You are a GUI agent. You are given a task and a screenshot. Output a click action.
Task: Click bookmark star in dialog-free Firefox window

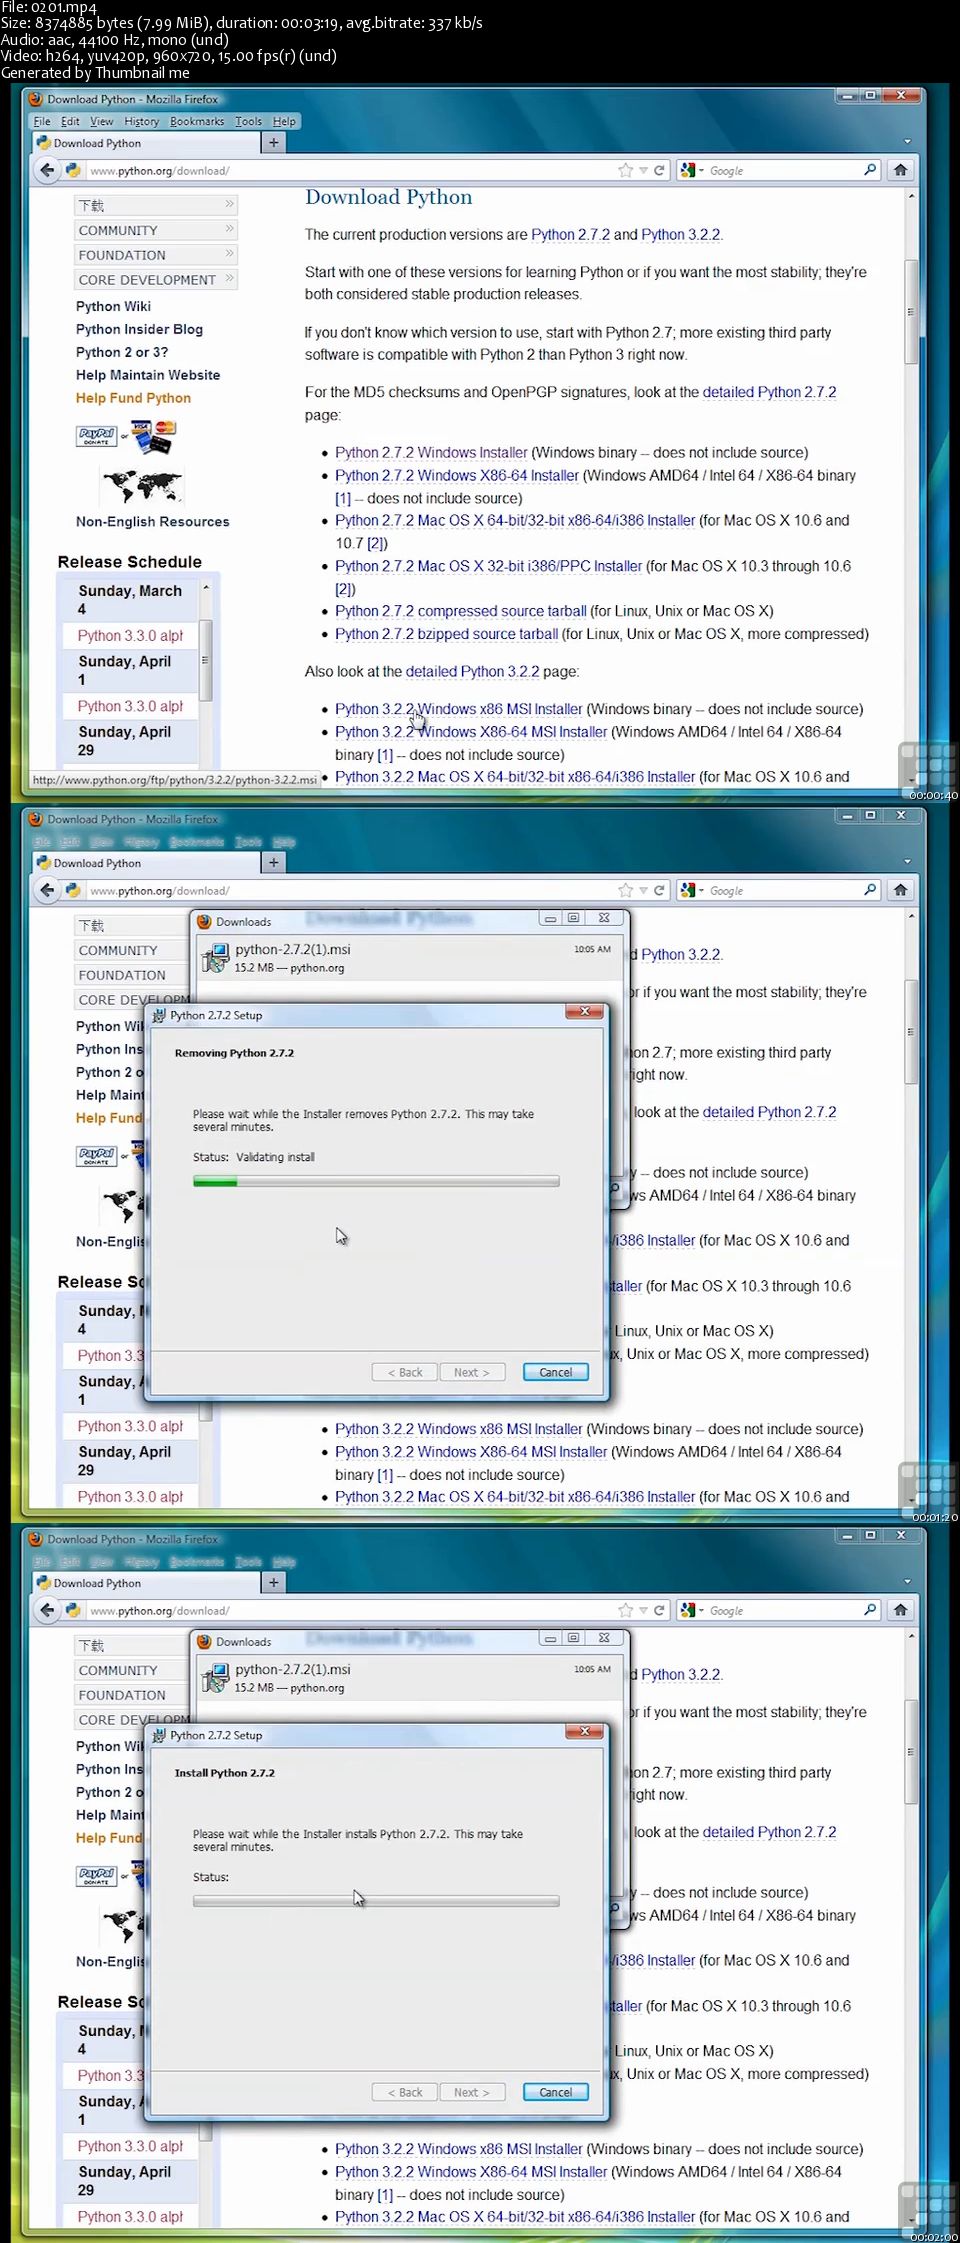tap(626, 170)
